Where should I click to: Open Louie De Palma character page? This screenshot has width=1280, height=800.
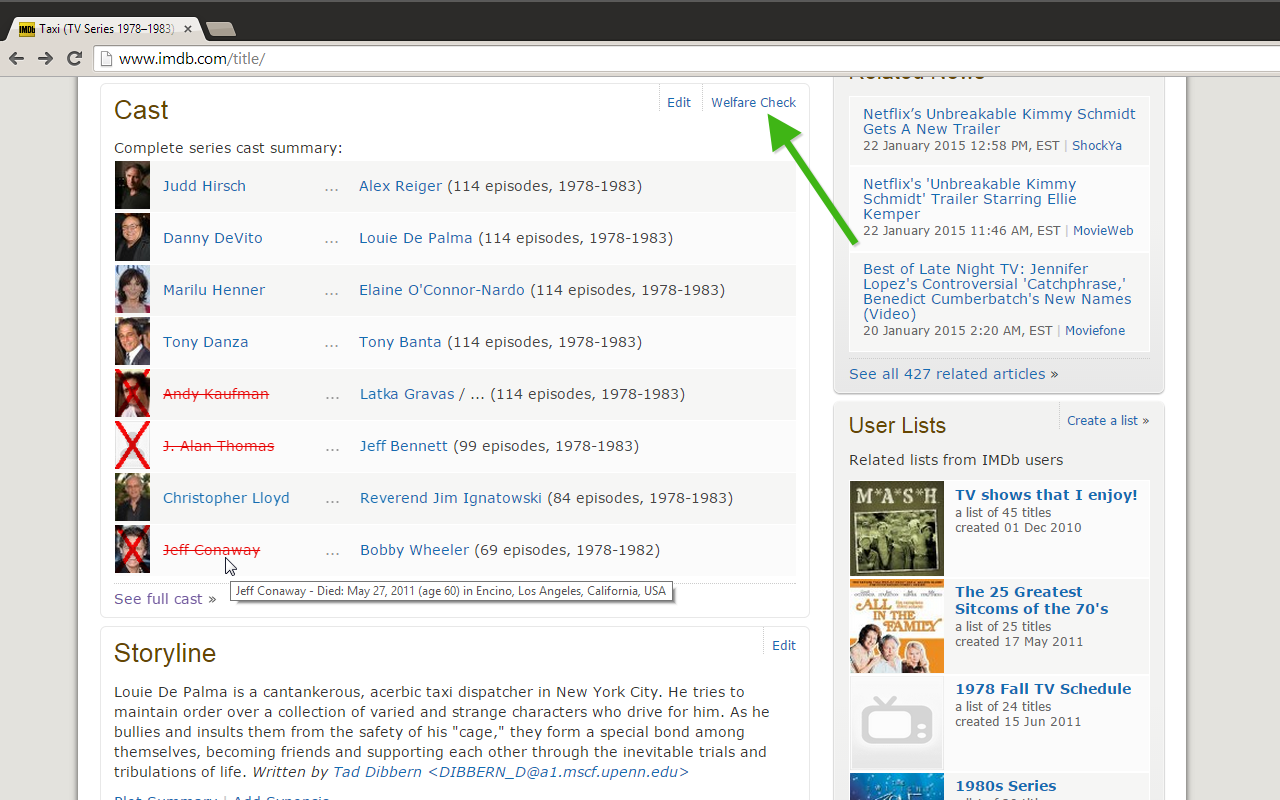pos(416,238)
